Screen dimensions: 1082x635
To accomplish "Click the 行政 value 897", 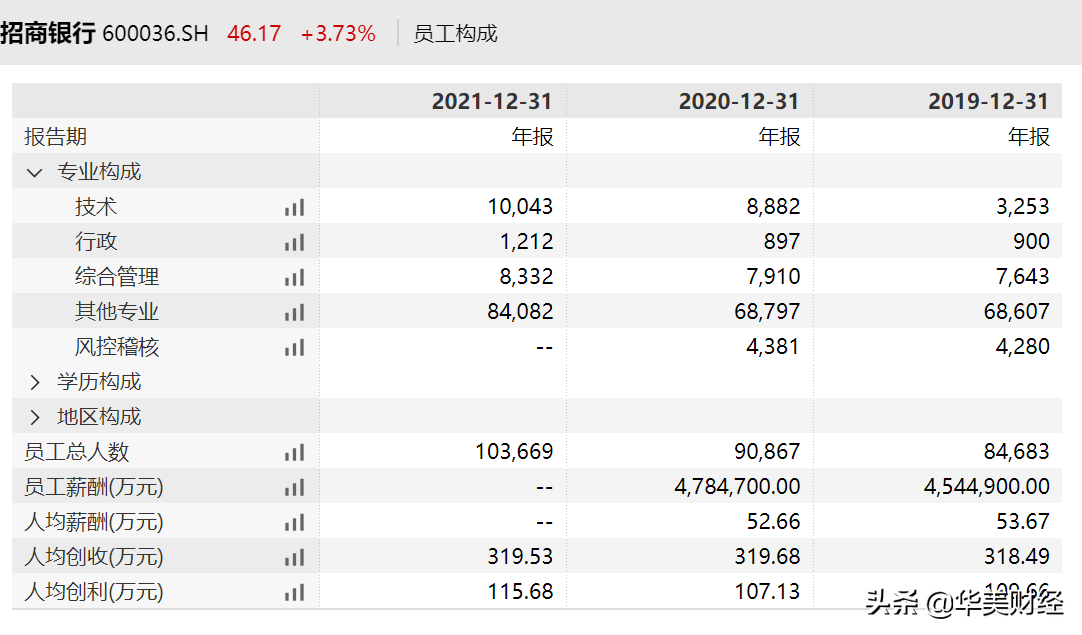I will (782, 242).
